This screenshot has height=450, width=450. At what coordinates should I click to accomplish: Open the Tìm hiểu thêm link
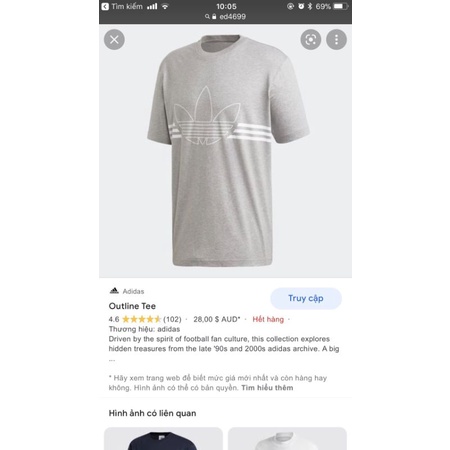pyautogui.click(x=267, y=388)
